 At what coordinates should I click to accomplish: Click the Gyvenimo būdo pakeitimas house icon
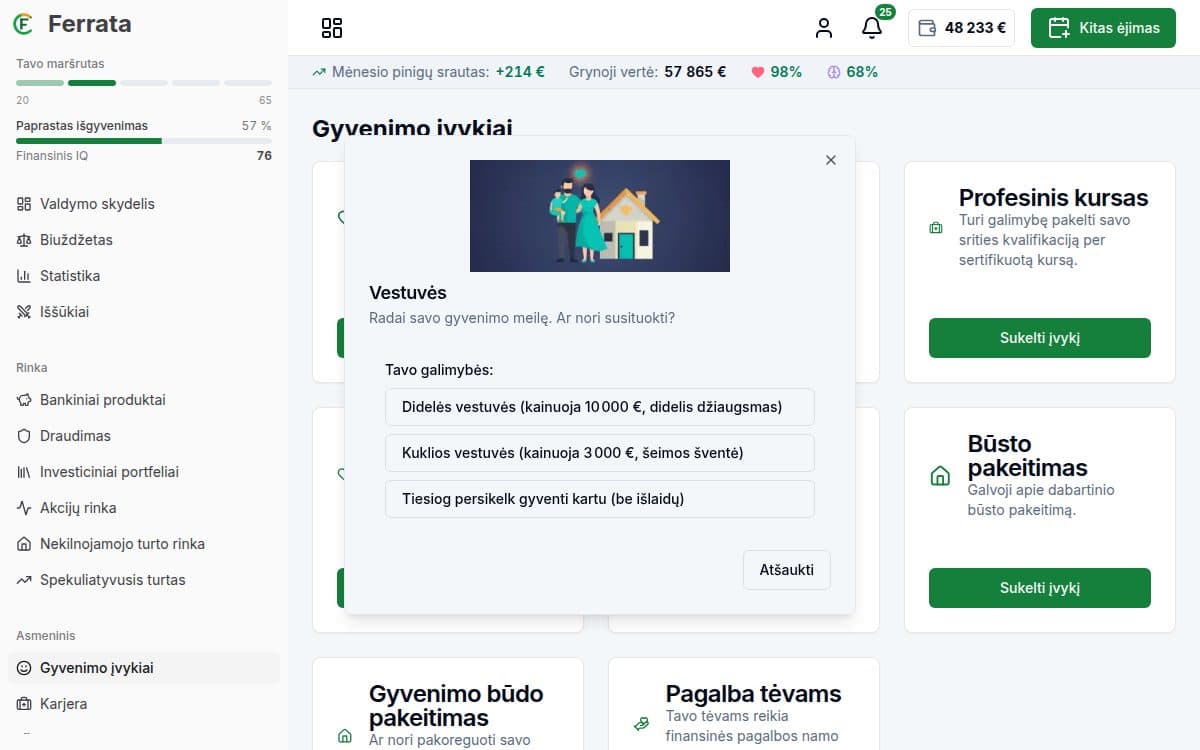(345, 736)
